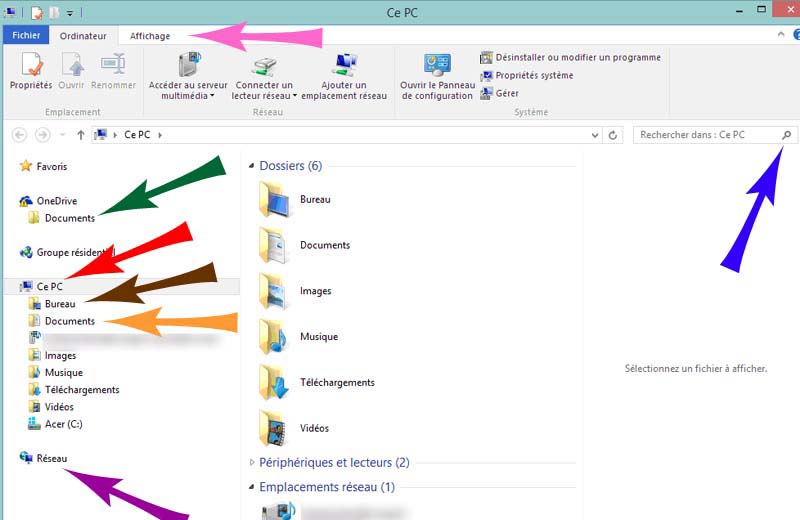Minimize the Ce PC window
This screenshot has height=520, width=800.
(x=739, y=10)
